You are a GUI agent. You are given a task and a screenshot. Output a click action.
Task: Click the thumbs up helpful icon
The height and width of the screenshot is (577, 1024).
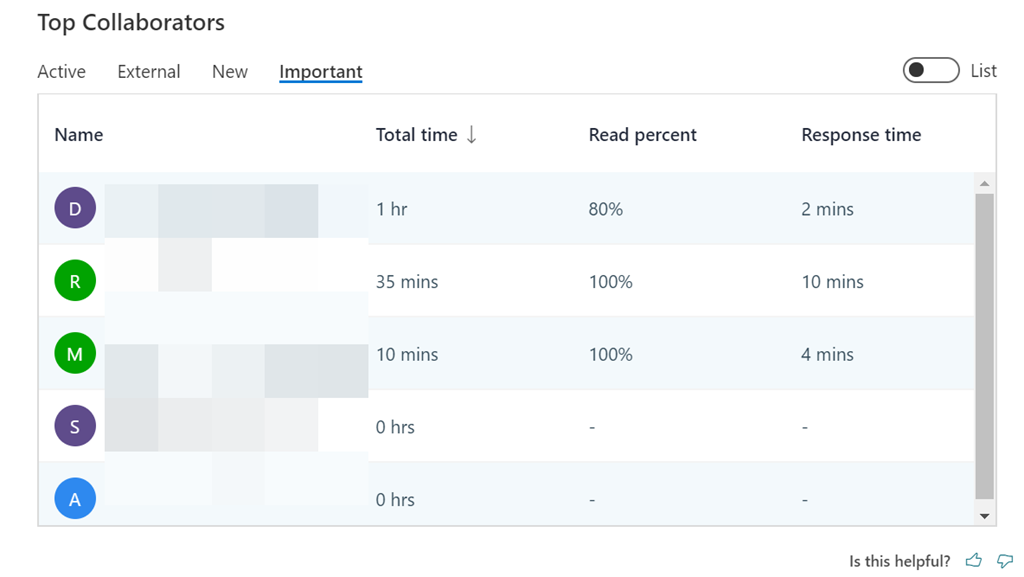click(973, 561)
